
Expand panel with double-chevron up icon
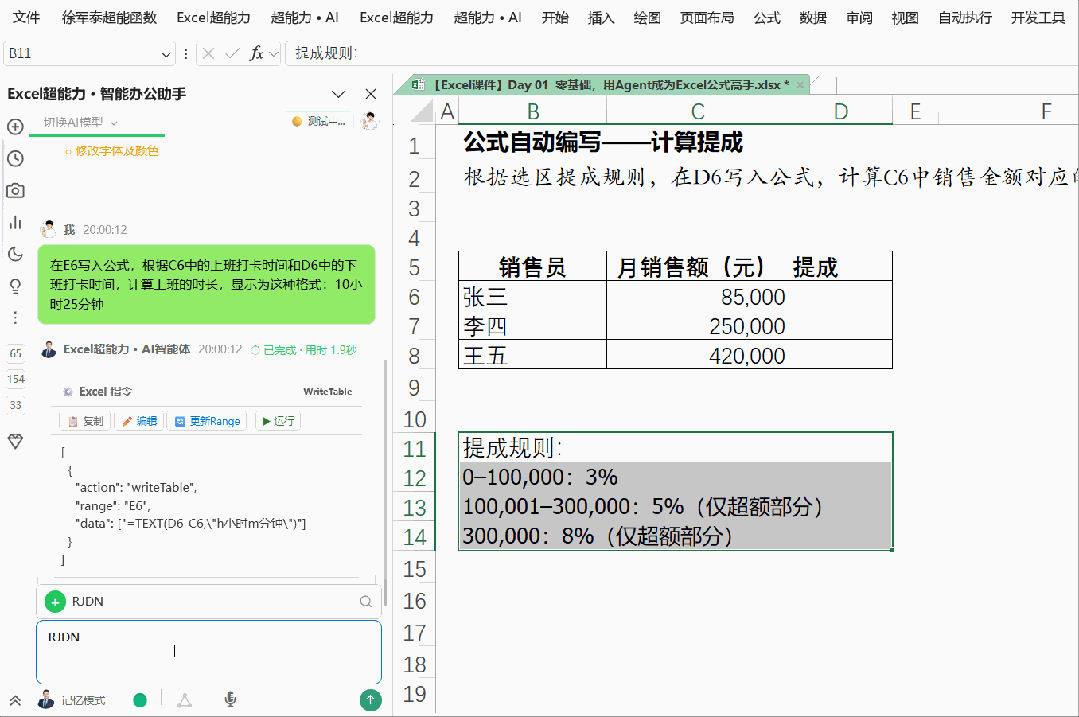tap(15, 700)
